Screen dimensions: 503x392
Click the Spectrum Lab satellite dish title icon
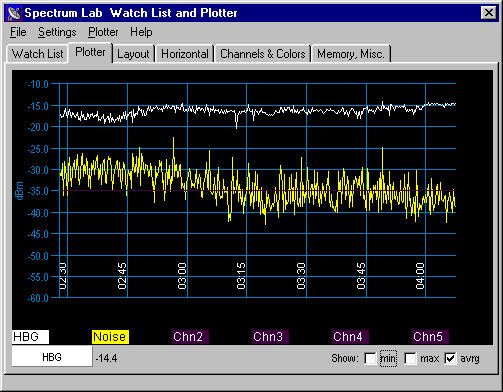[x=14, y=13]
